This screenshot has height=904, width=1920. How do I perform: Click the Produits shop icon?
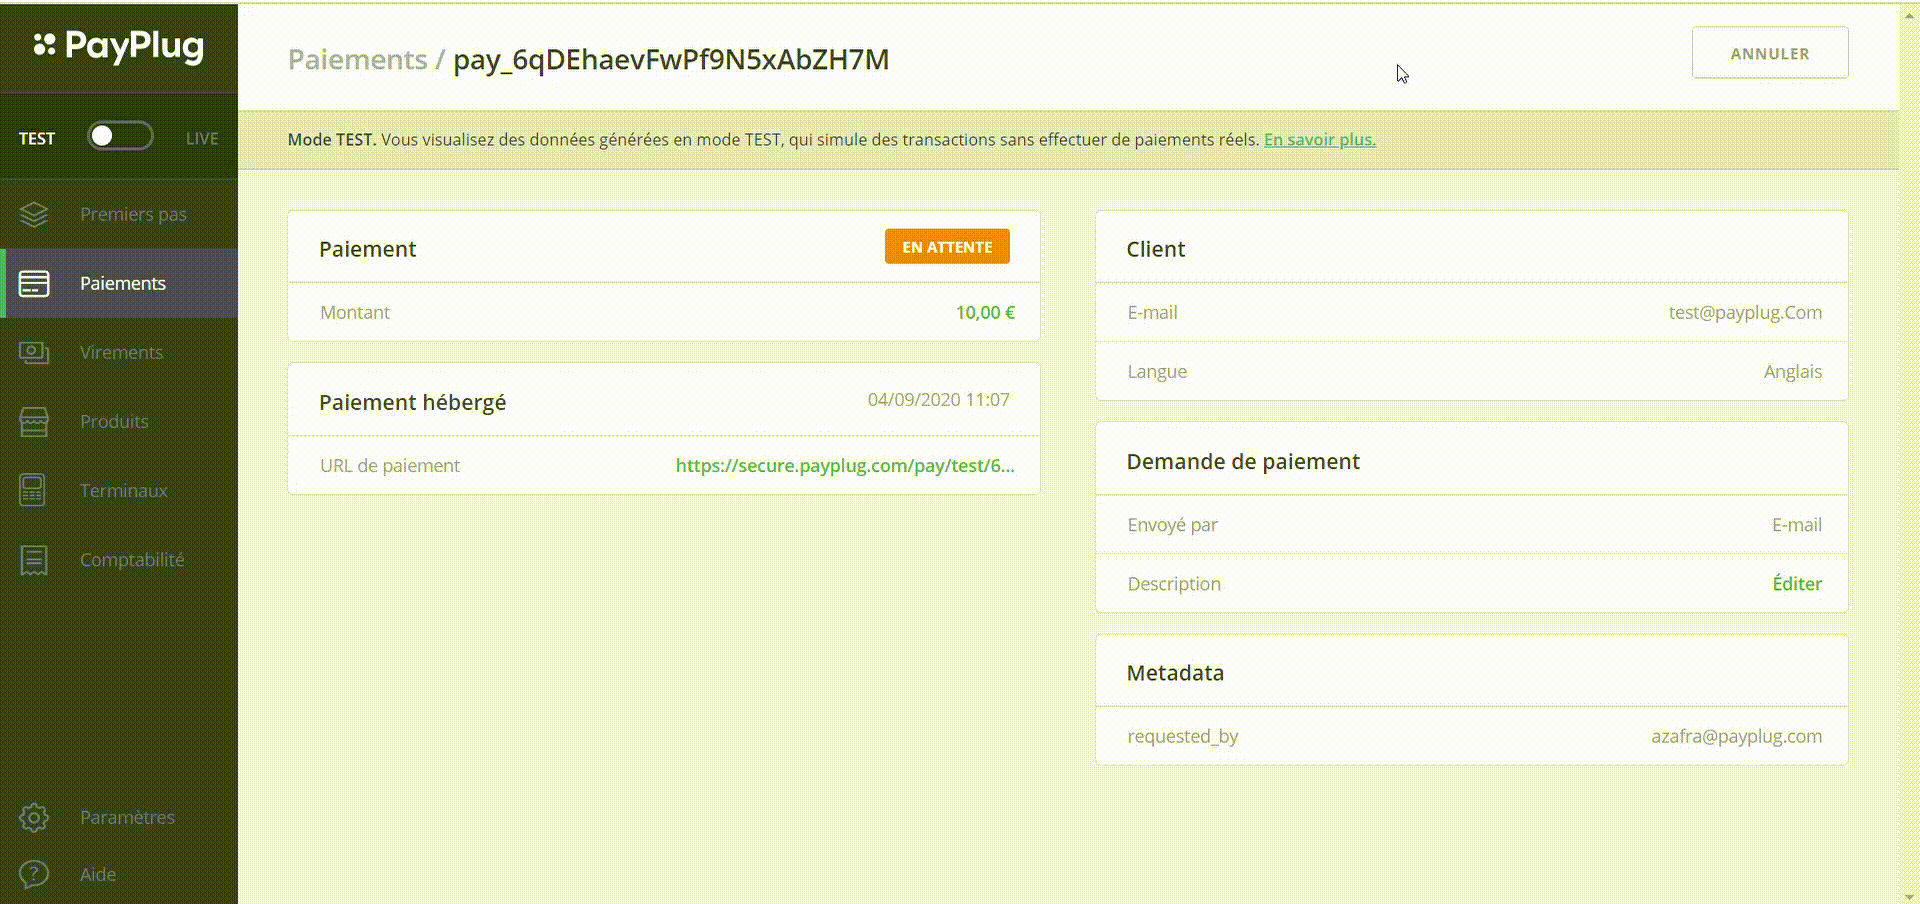click(x=34, y=421)
